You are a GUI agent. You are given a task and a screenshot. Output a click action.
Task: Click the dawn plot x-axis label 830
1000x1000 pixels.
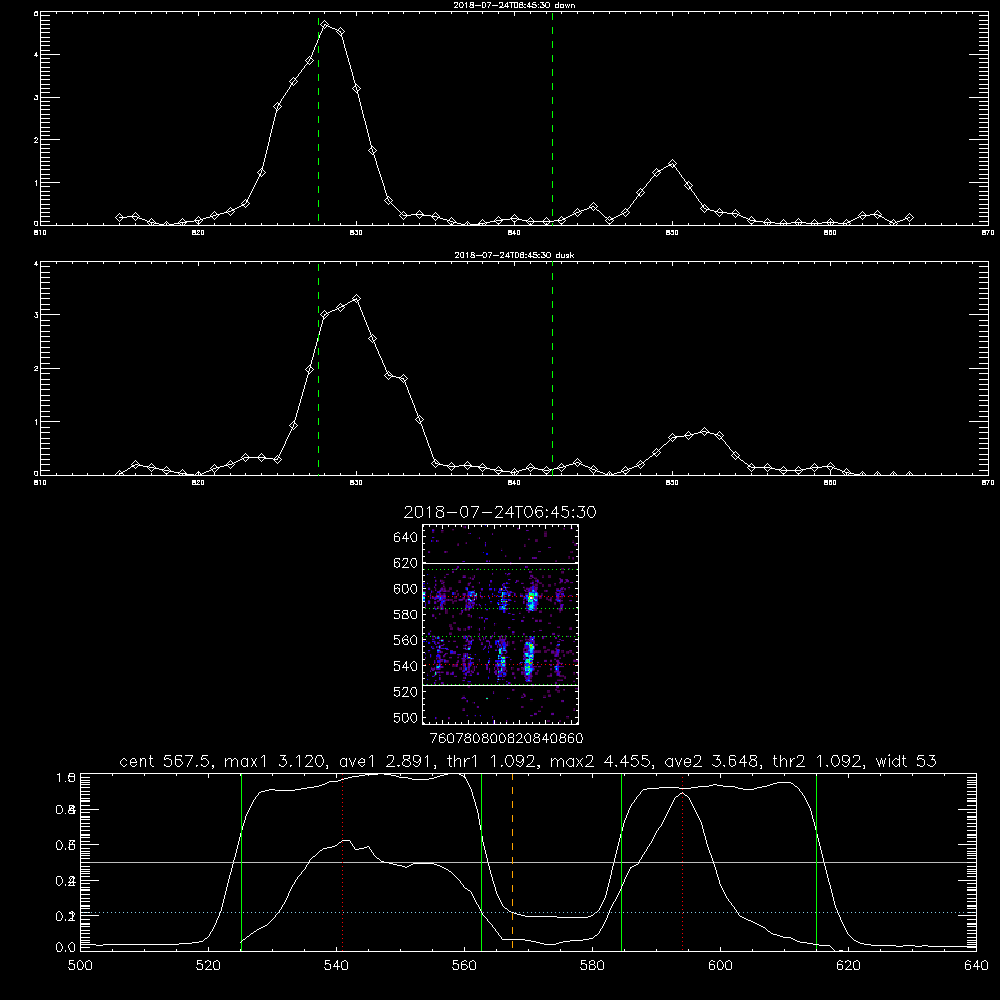click(356, 233)
